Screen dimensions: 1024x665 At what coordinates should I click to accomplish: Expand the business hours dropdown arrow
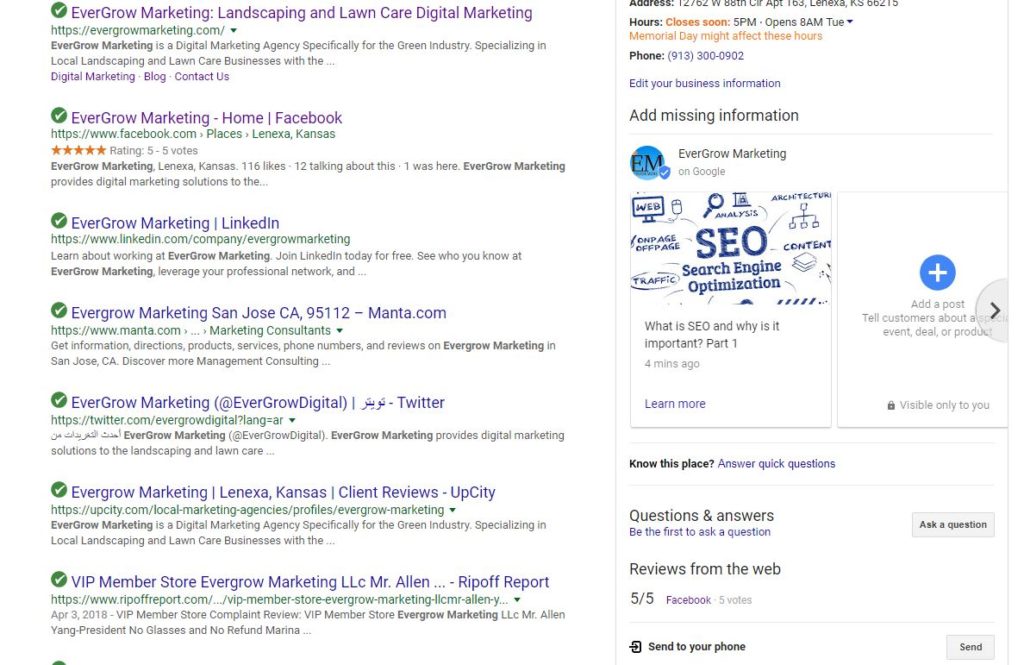[850, 22]
